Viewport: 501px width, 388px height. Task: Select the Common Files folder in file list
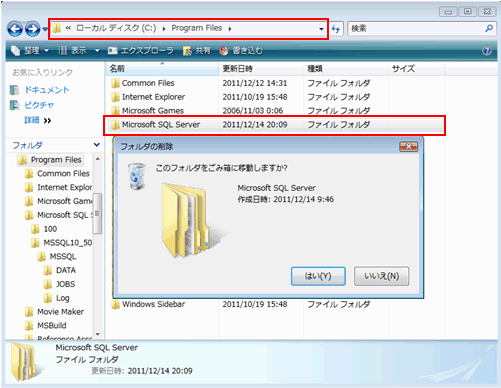[148, 83]
